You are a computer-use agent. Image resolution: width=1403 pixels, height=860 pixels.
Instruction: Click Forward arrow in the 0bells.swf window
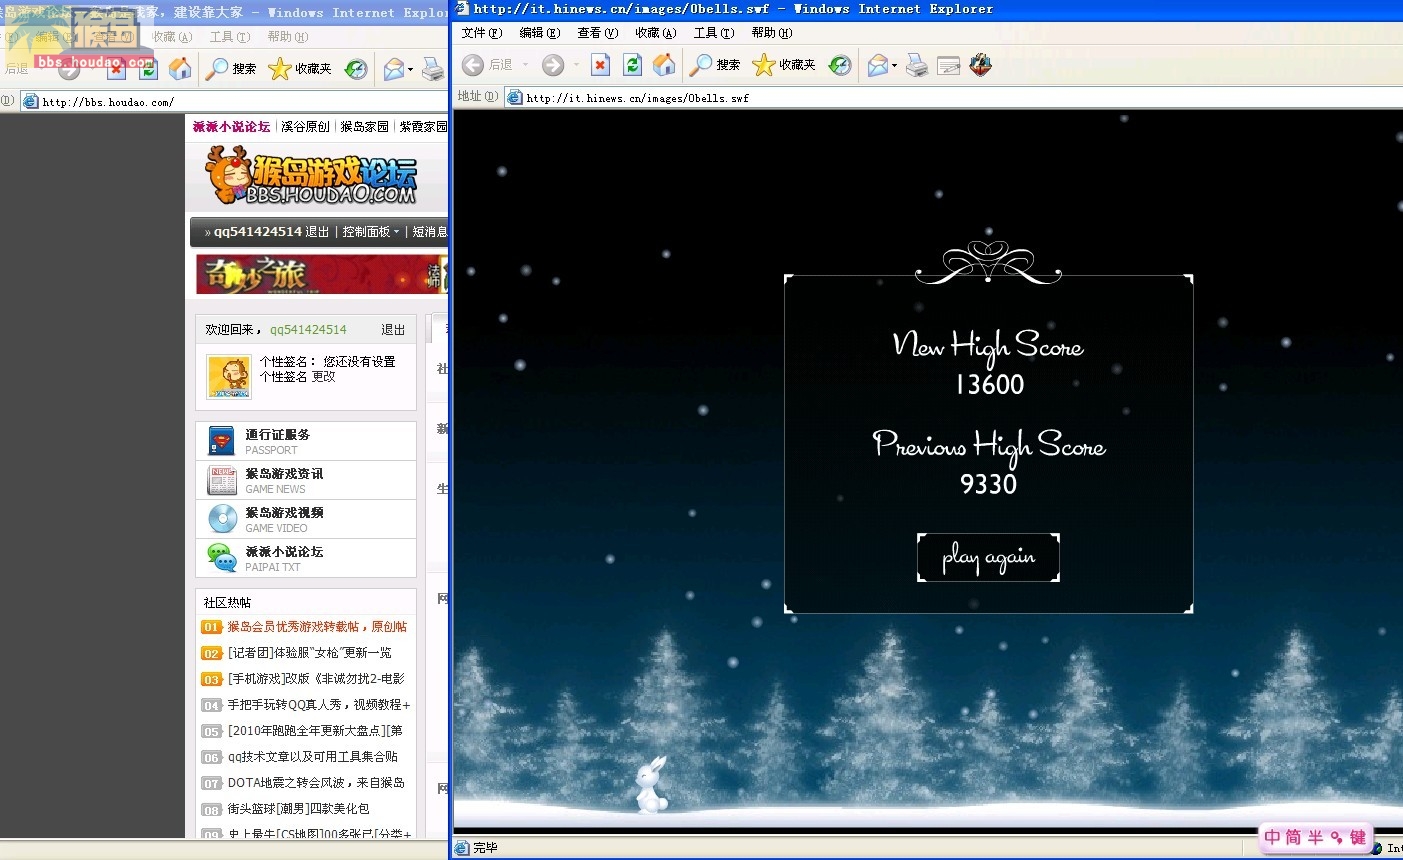coord(552,65)
